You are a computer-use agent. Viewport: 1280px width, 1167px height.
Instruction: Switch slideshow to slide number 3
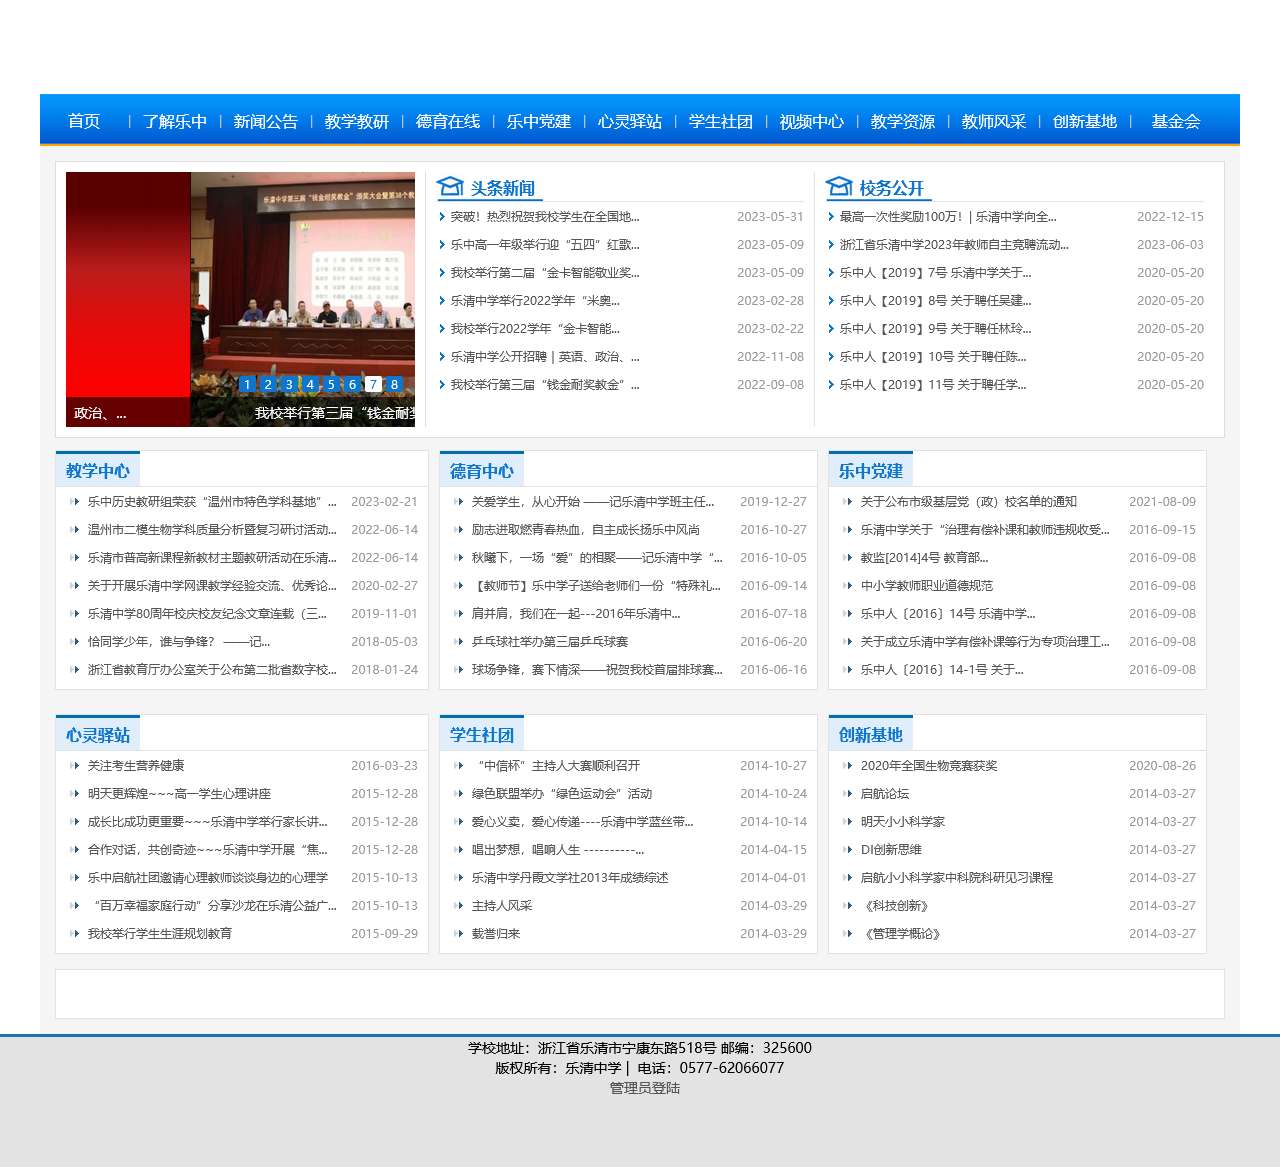click(289, 384)
